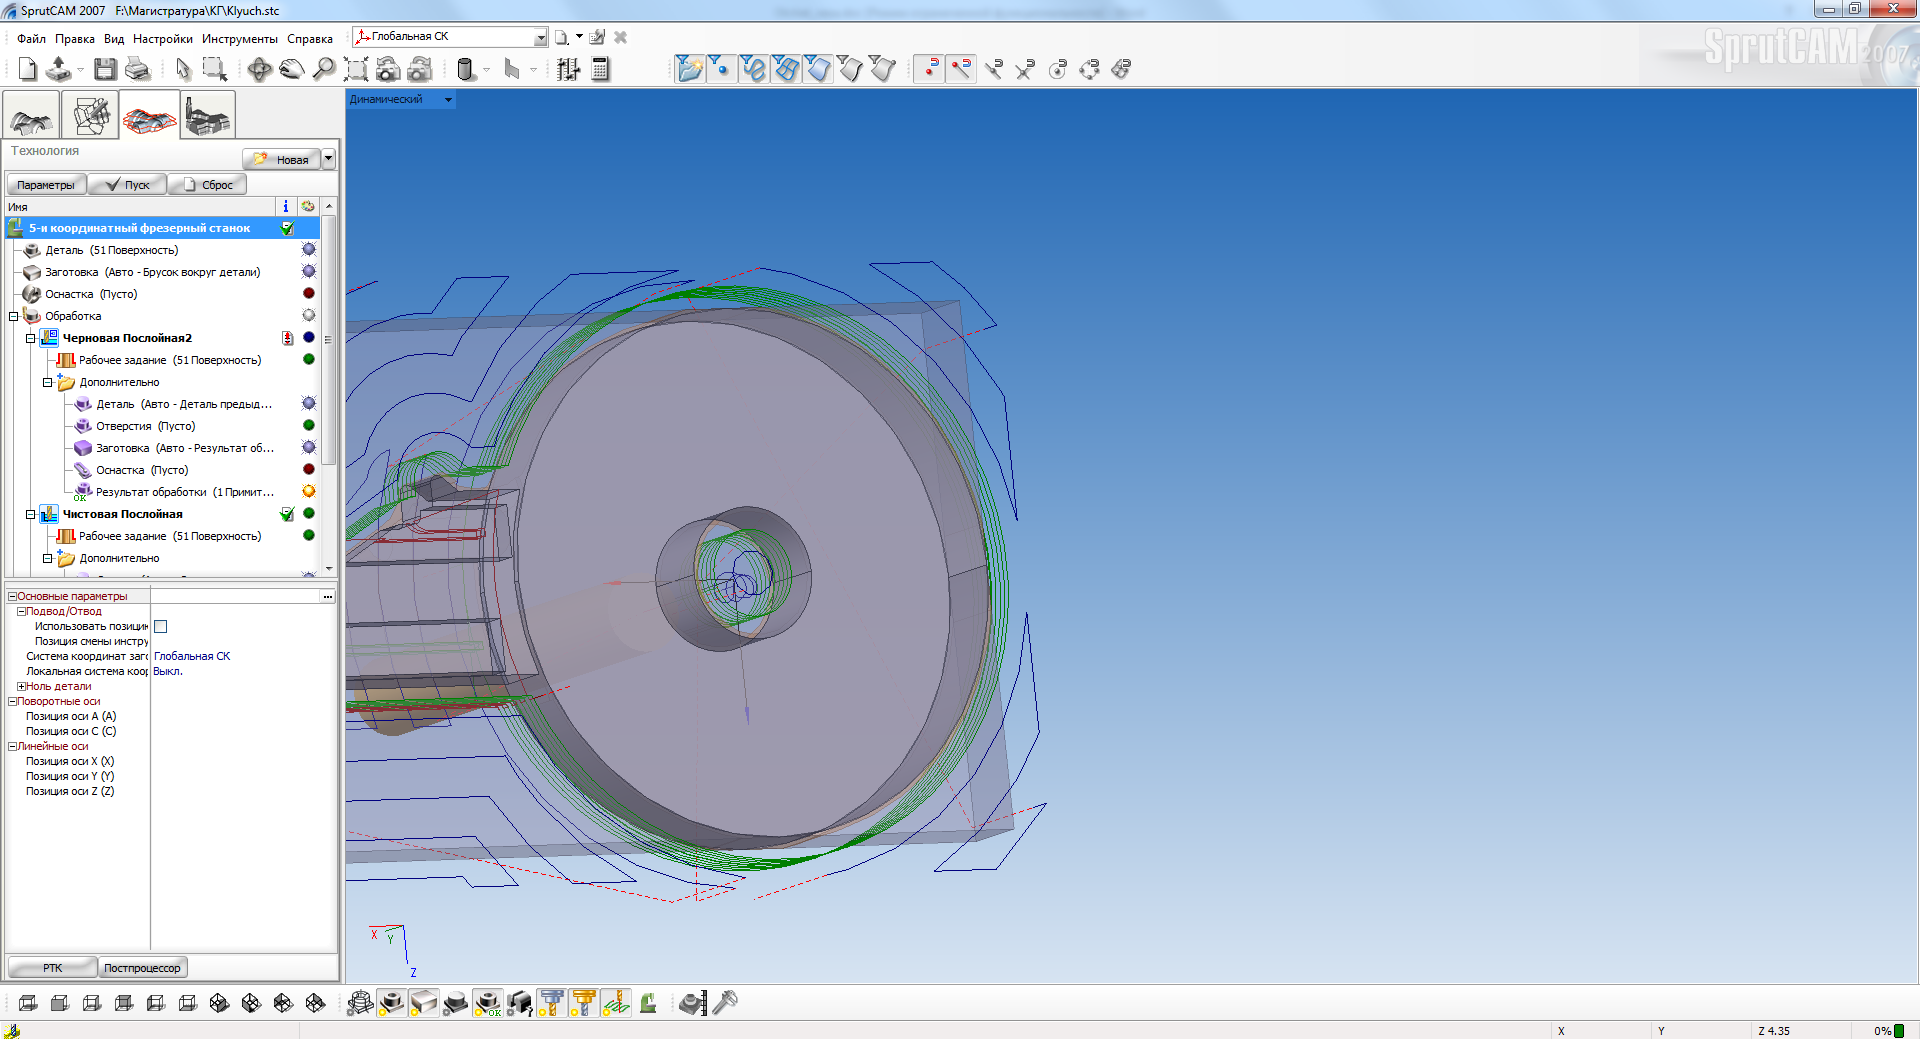1920x1040 pixels.
Task: Open the Справка menu
Action: point(310,39)
